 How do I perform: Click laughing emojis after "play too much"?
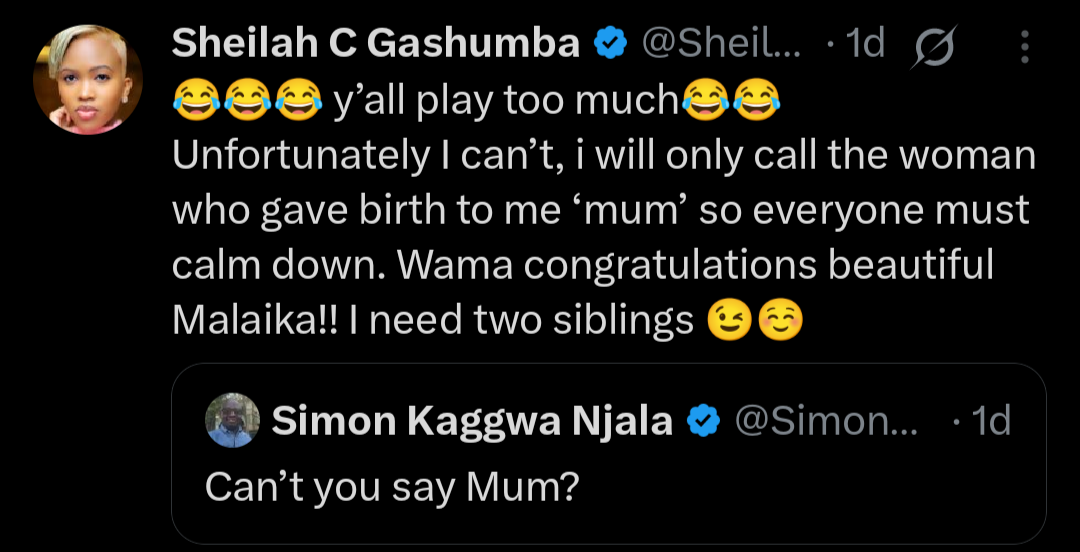click(x=731, y=99)
